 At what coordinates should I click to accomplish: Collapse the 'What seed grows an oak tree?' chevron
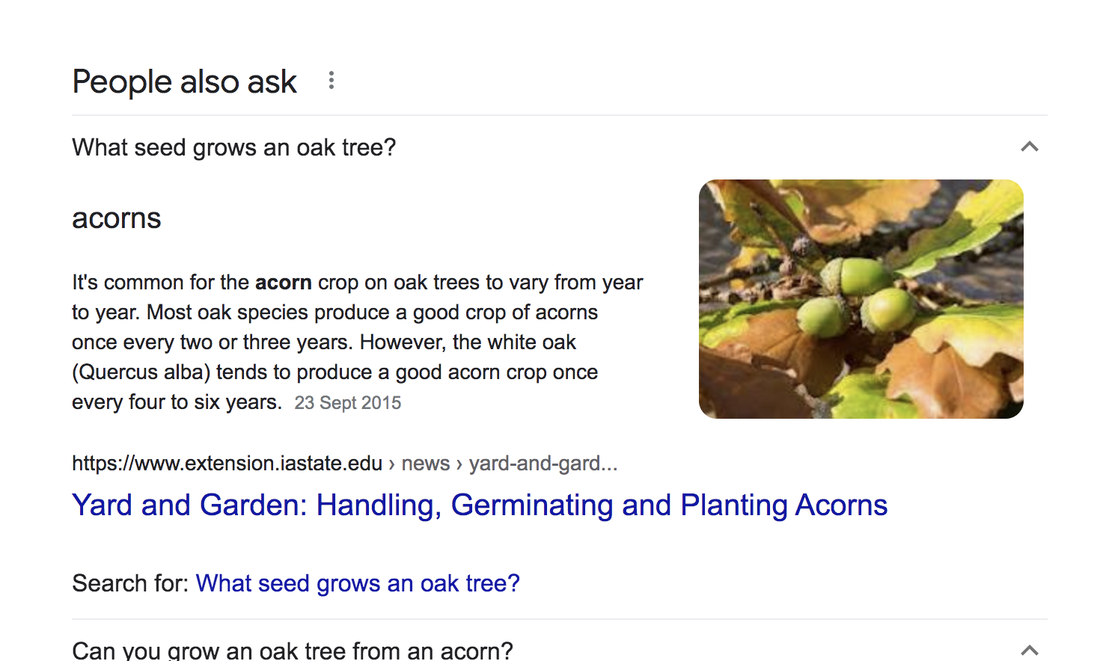[x=1029, y=147]
